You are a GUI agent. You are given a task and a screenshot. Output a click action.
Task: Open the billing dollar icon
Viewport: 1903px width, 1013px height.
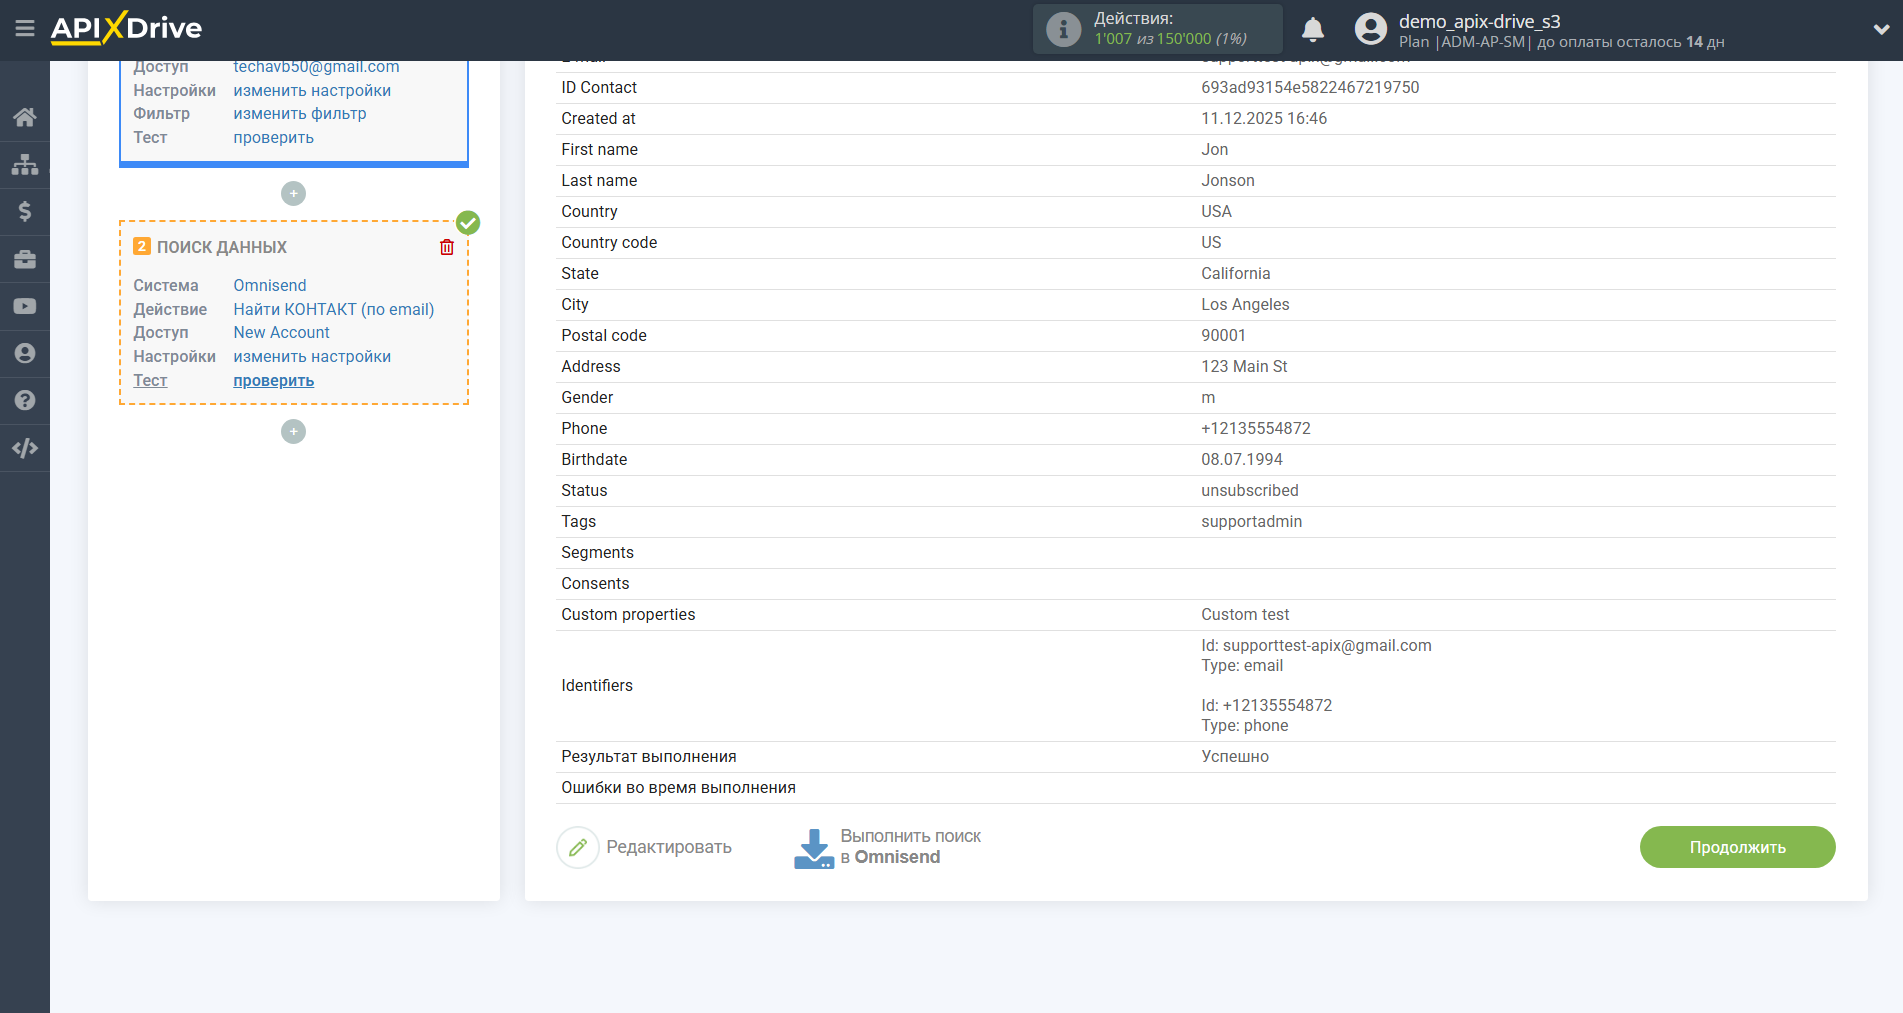(25, 211)
